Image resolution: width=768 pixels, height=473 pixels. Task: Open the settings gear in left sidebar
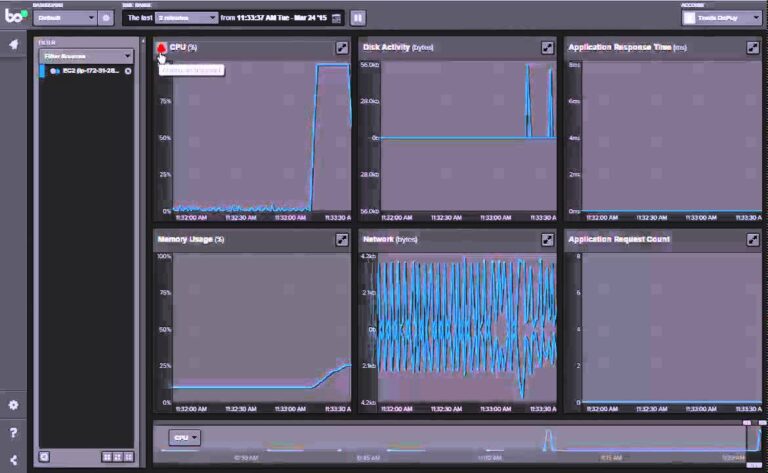pos(13,405)
